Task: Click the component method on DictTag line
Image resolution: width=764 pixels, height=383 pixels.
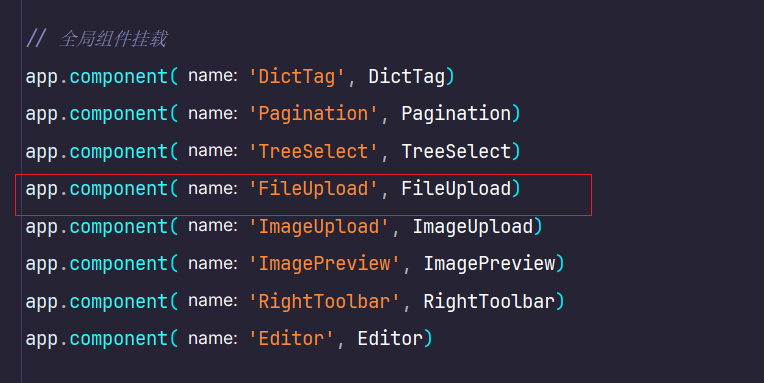Action: 118,77
